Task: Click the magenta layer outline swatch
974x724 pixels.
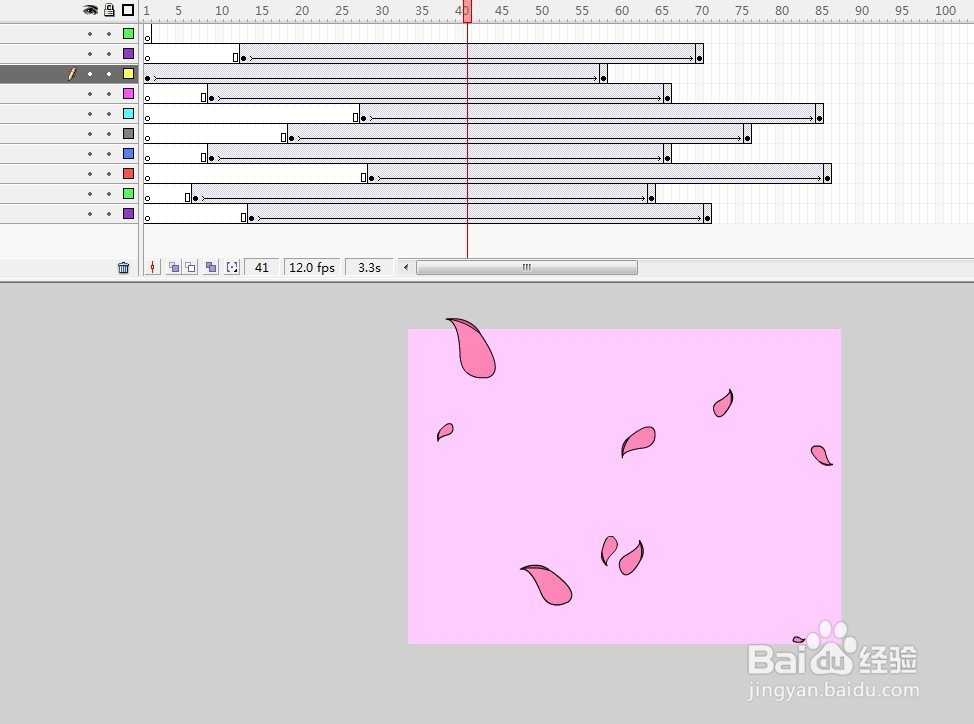Action: click(x=129, y=93)
